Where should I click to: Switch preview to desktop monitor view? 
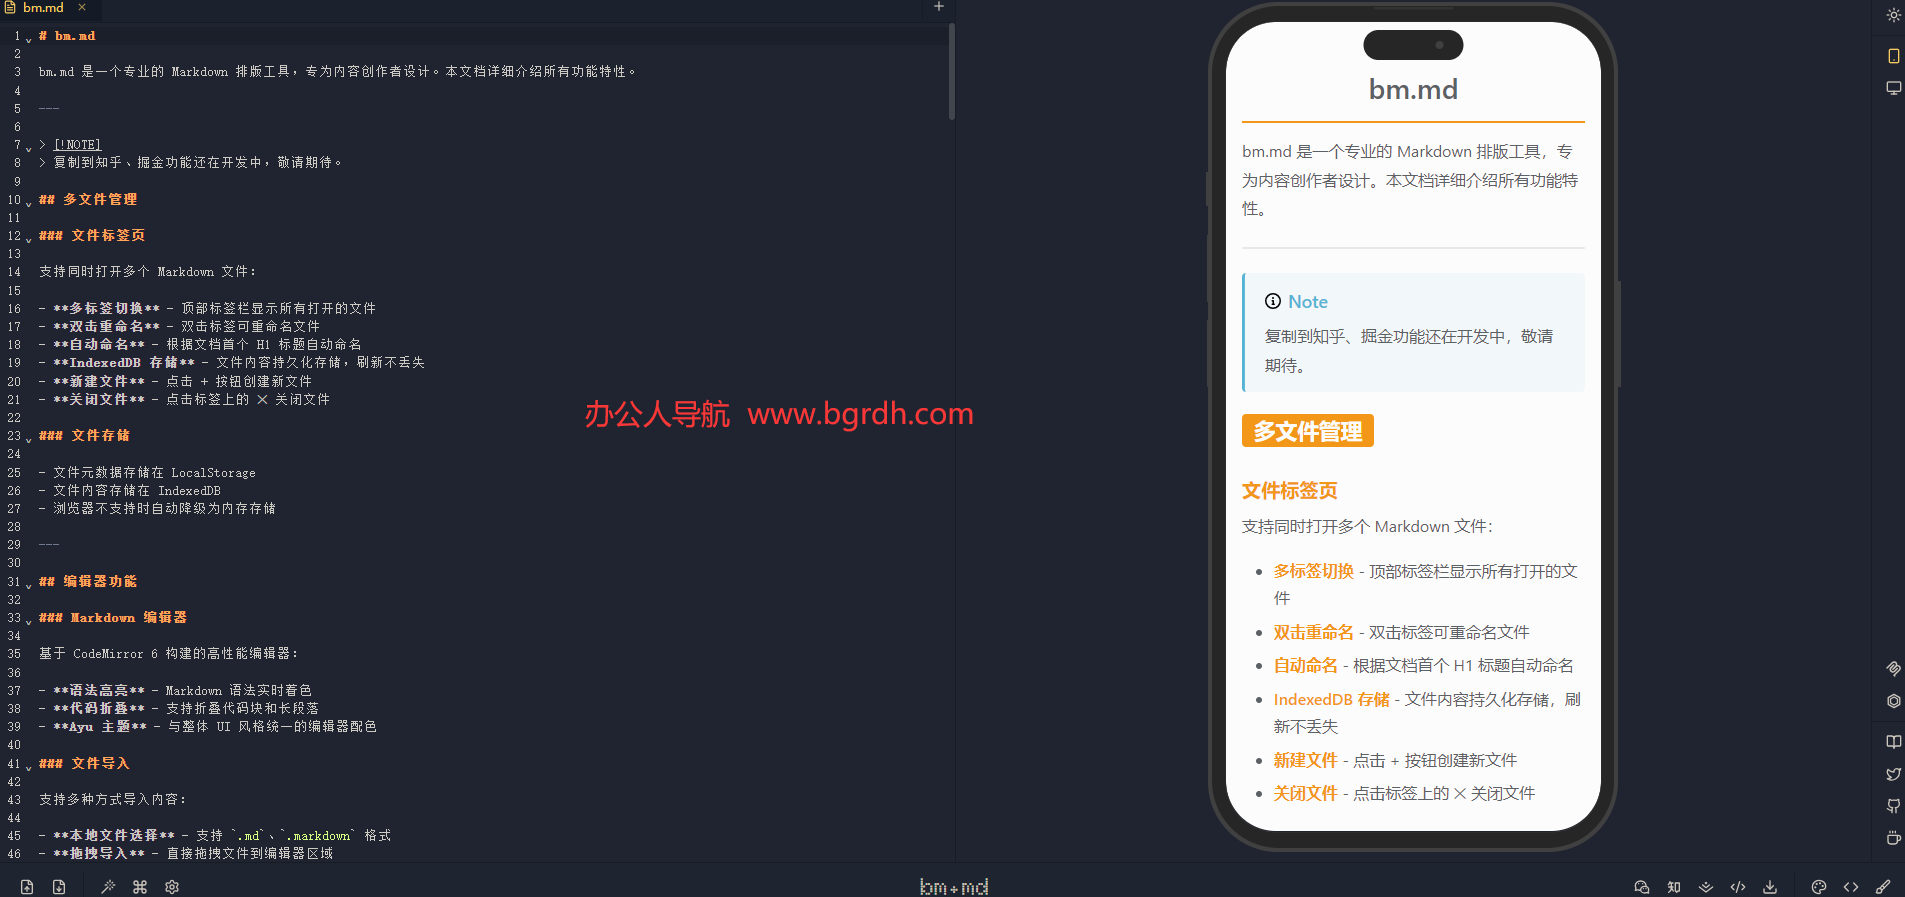point(1893,88)
